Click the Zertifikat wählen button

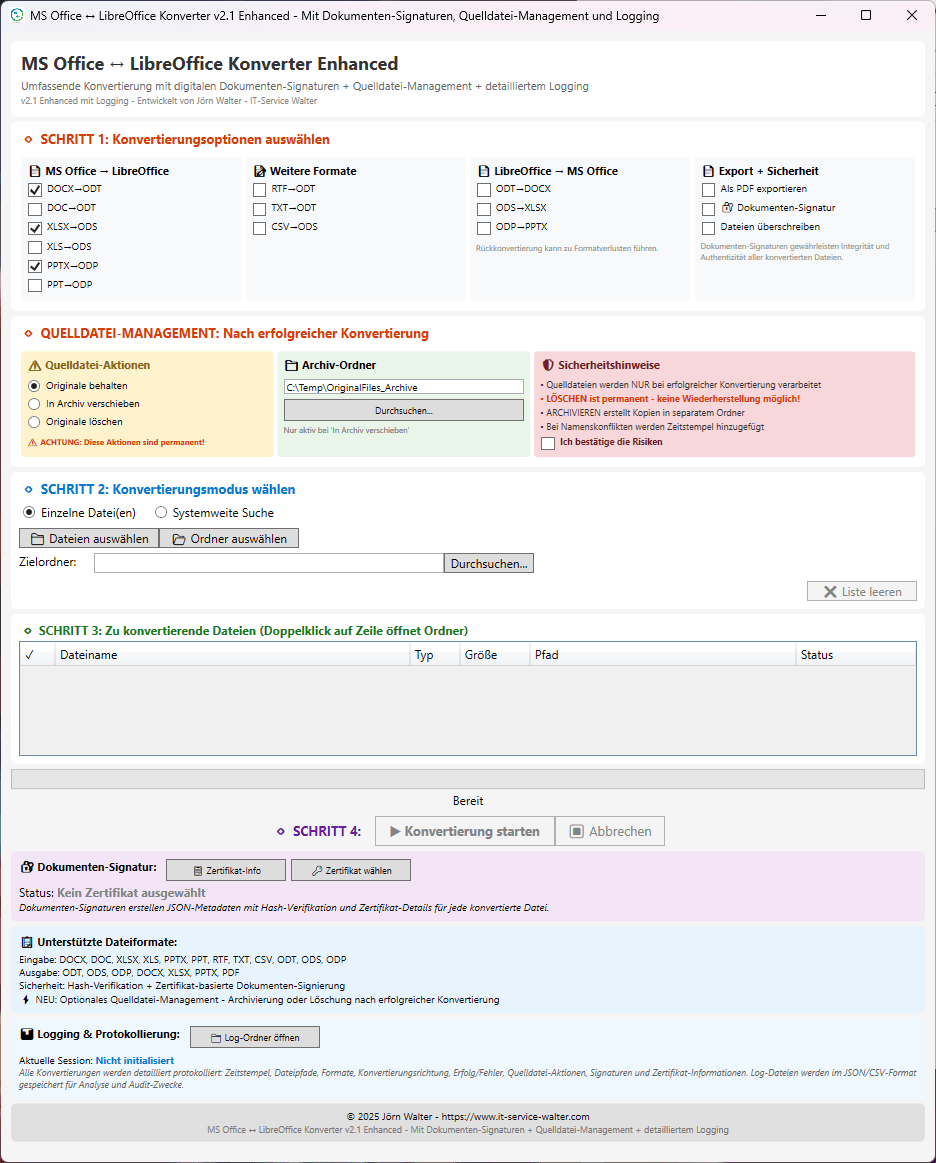(350, 871)
